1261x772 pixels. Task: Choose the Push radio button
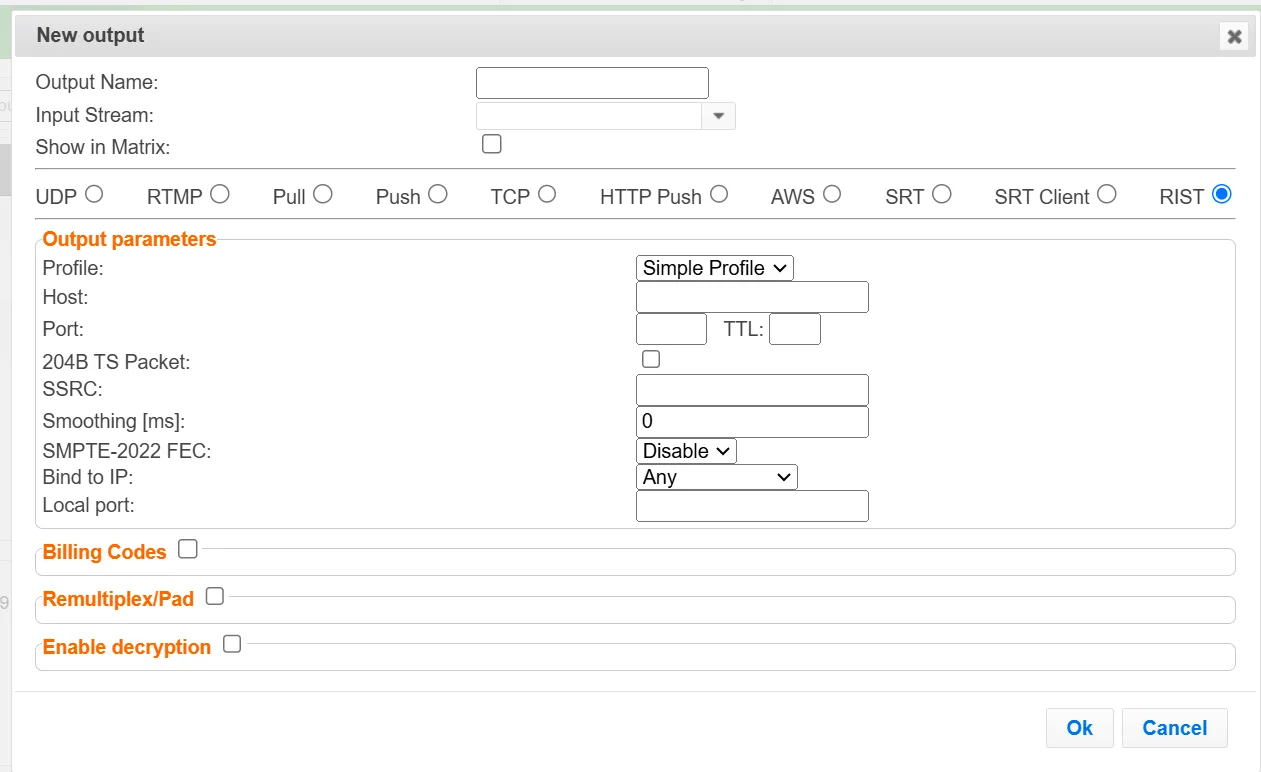pyautogui.click(x=437, y=194)
